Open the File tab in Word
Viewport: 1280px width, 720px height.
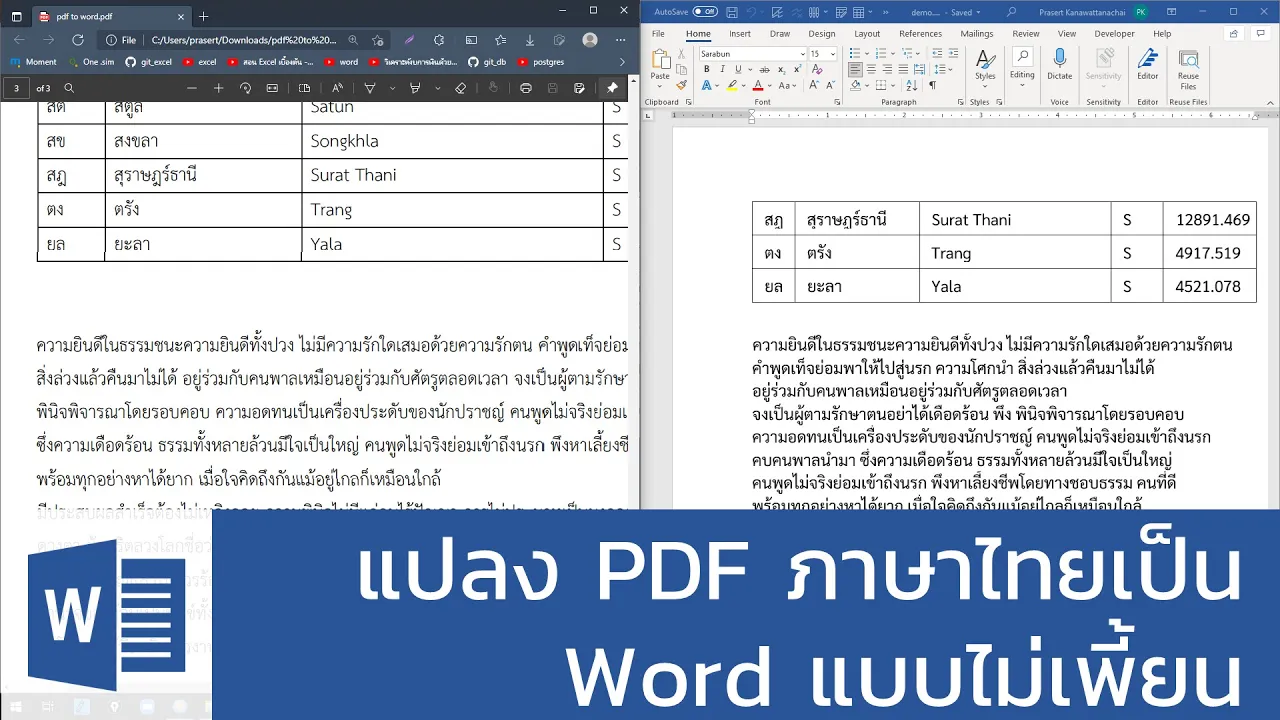[658, 33]
